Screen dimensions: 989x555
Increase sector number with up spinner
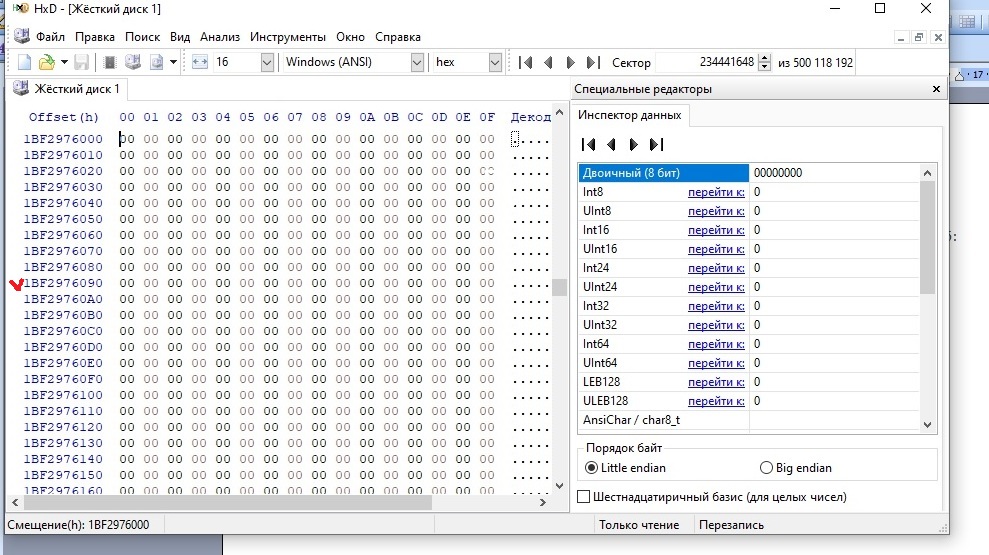tap(764, 58)
